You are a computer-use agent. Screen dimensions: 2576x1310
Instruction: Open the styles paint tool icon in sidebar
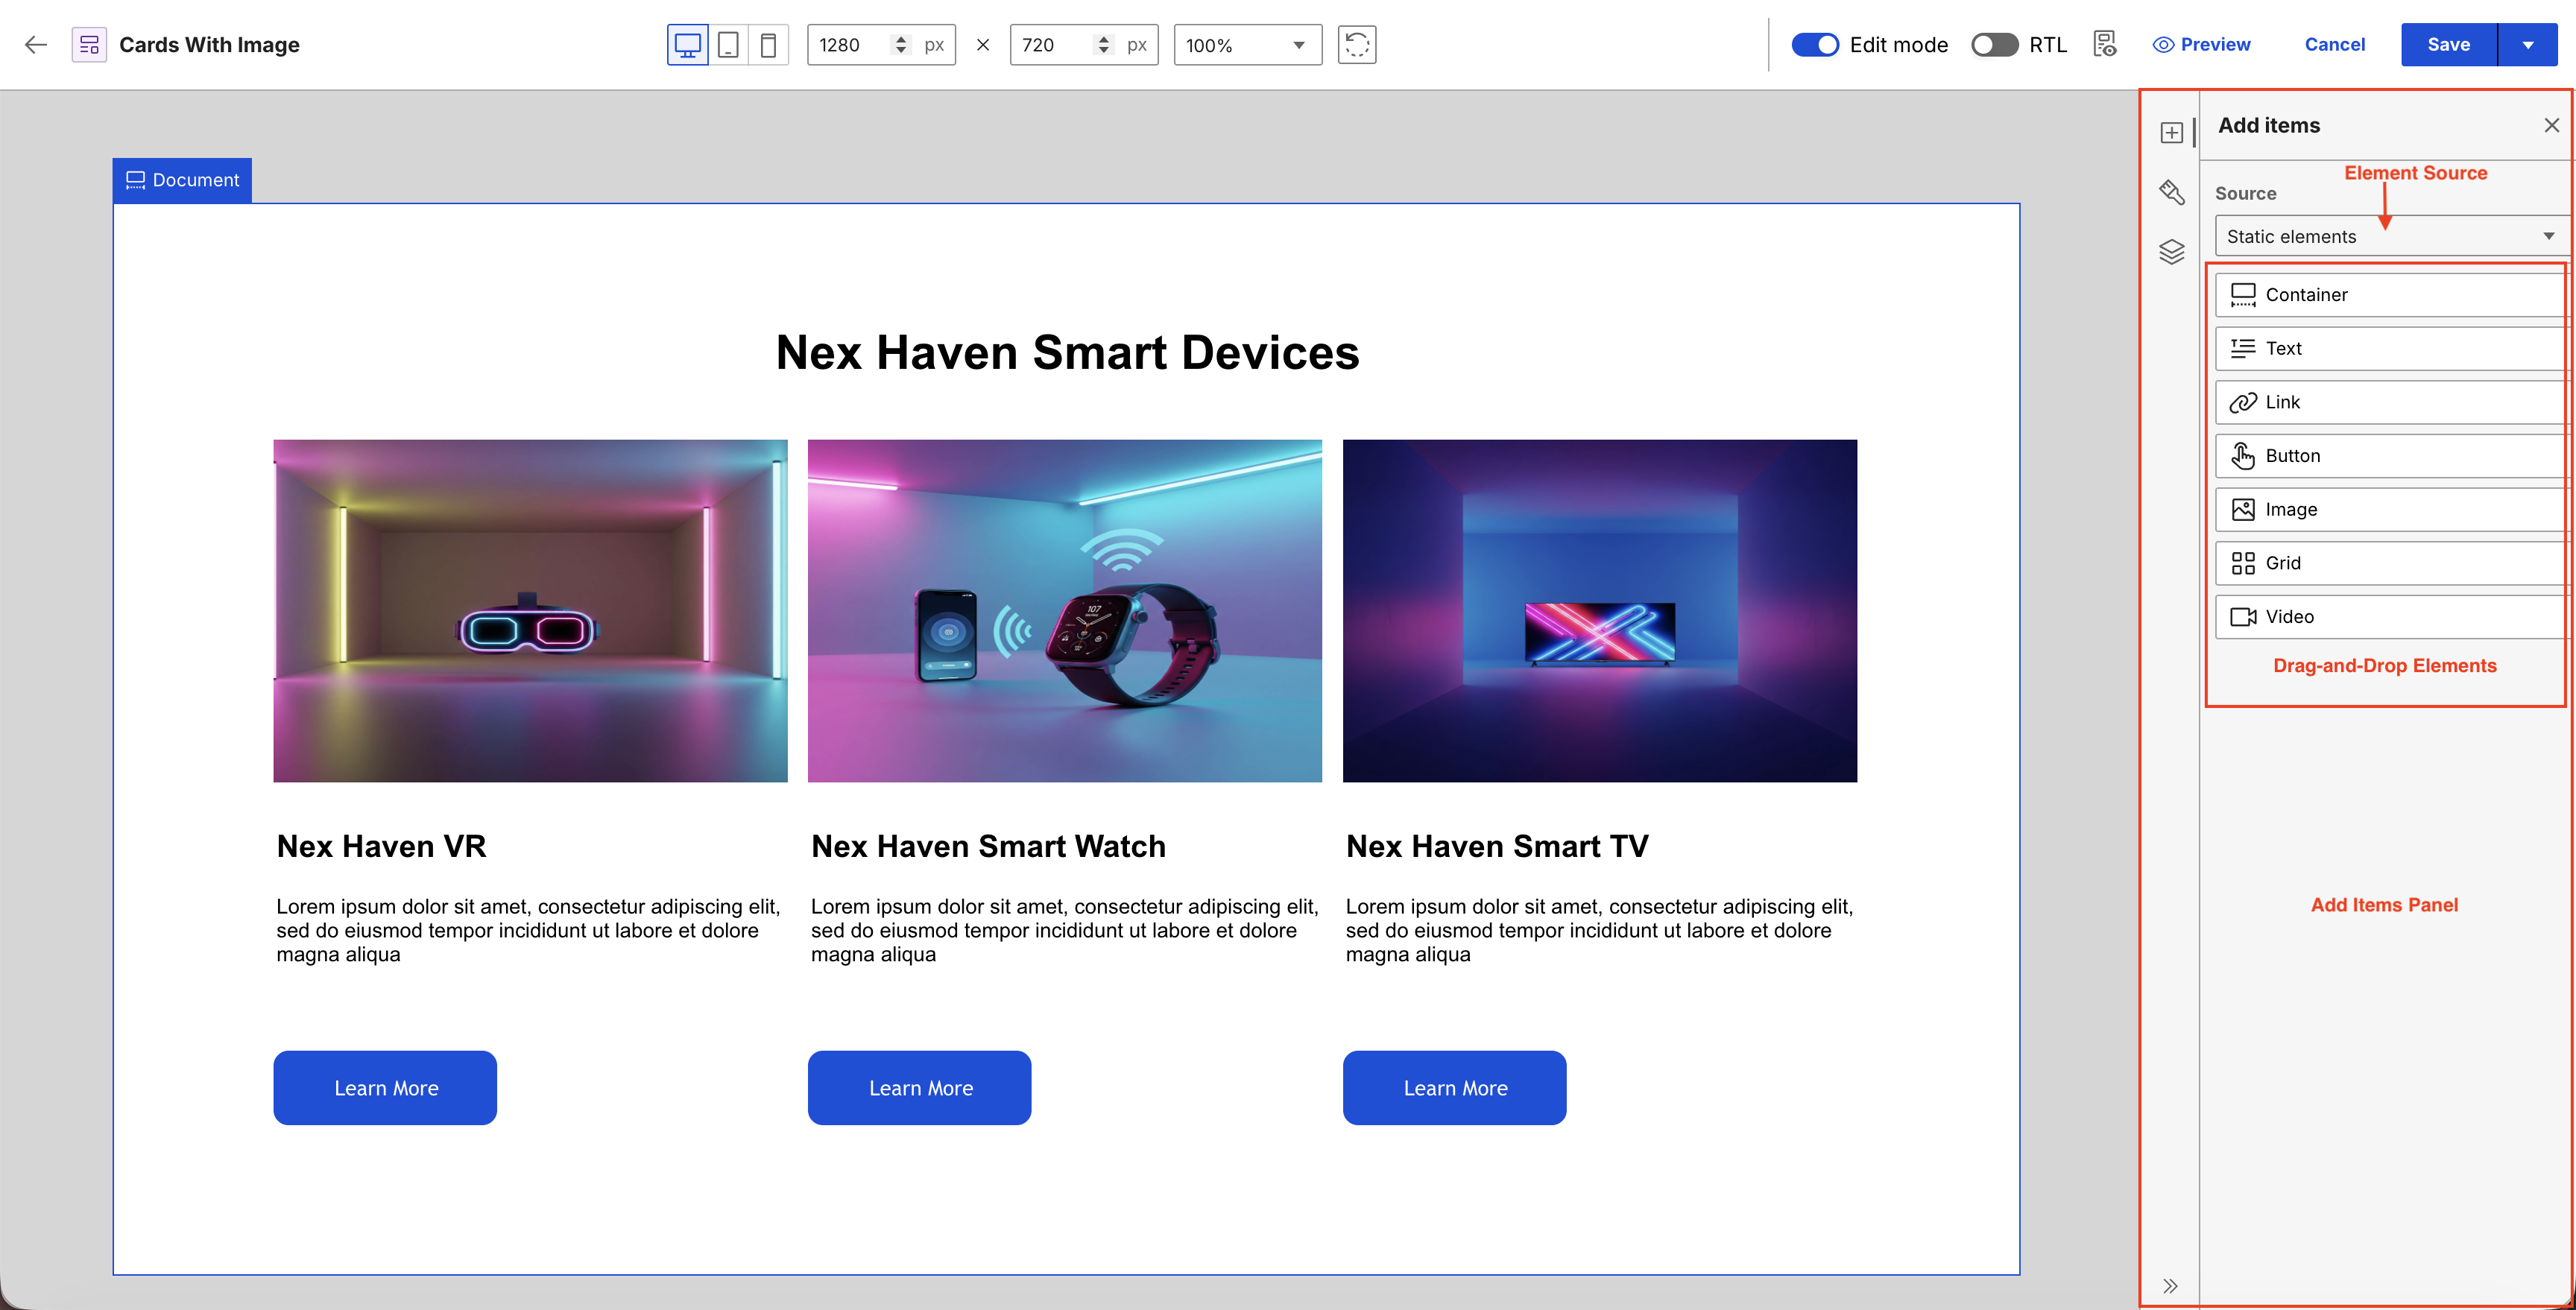(2171, 192)
